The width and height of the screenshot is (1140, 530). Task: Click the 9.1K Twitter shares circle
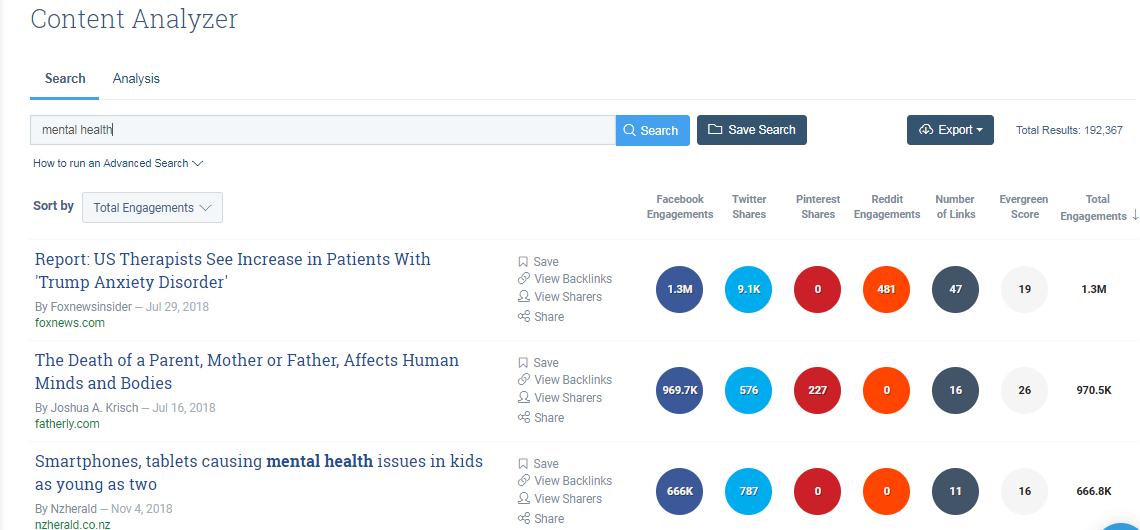click(x=749, y=290)
